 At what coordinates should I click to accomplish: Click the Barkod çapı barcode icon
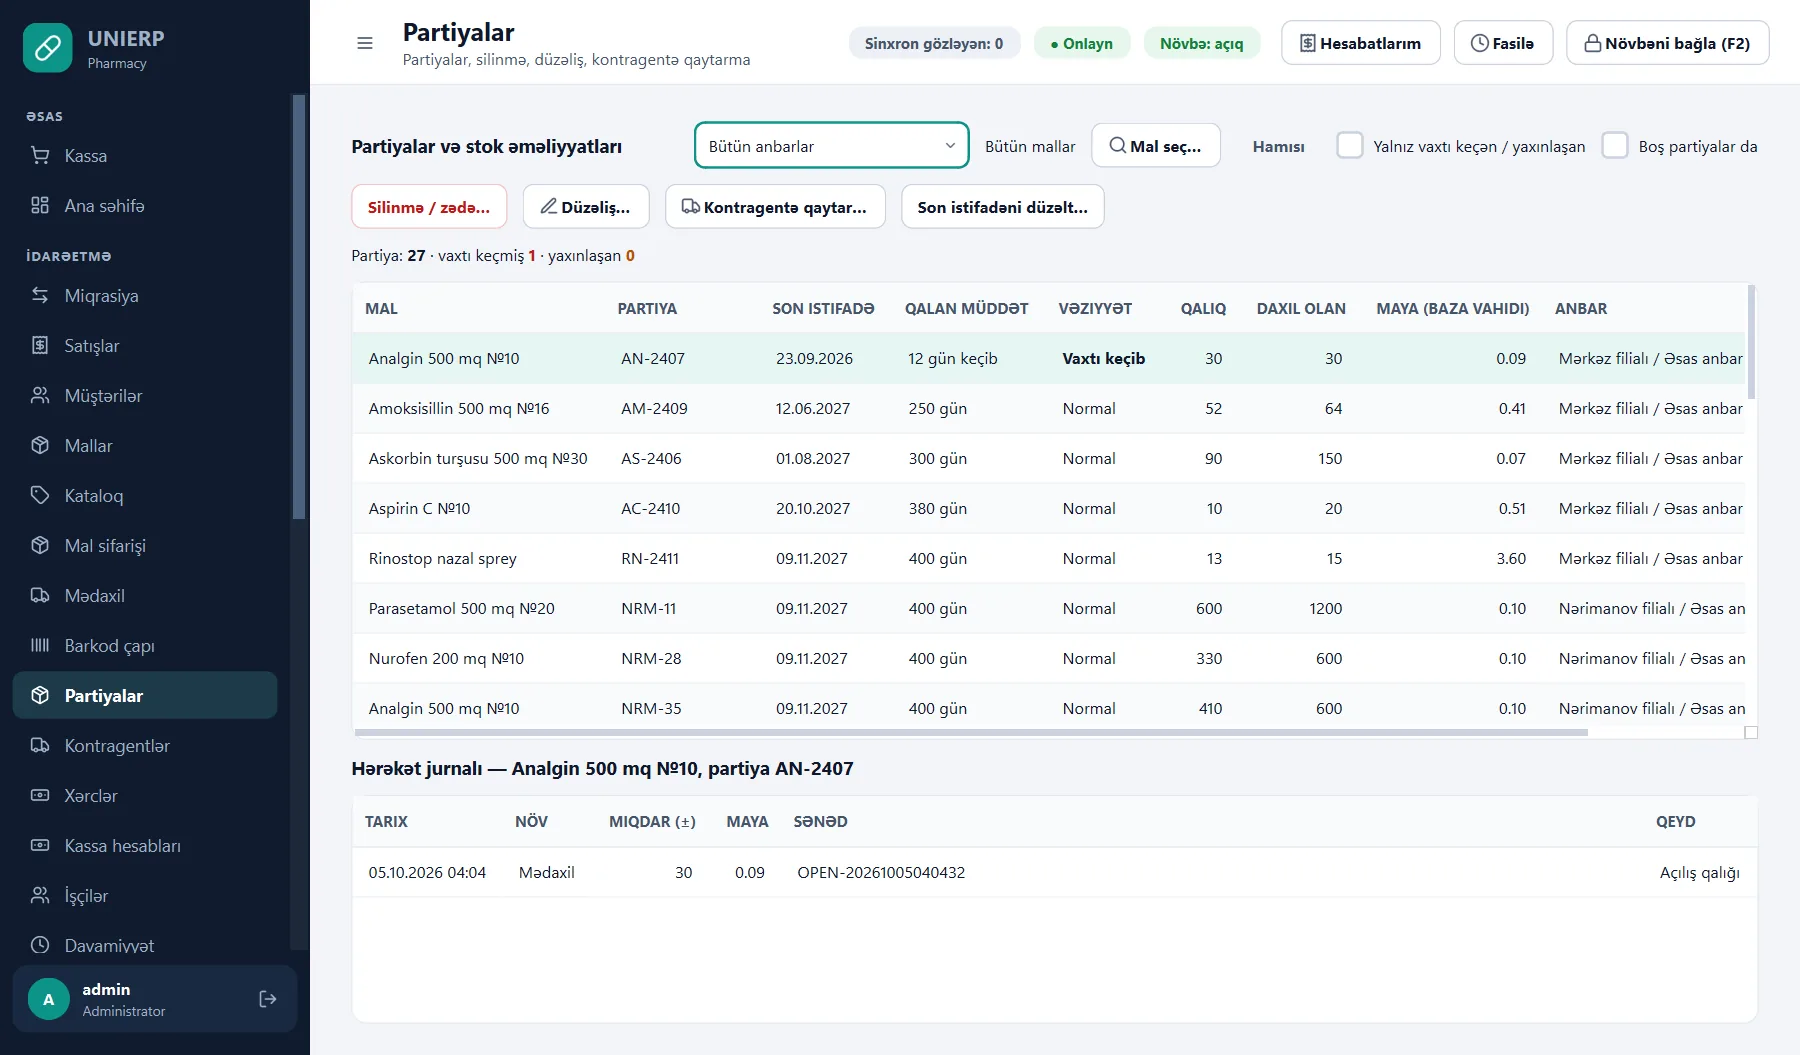tap(40, 646)
